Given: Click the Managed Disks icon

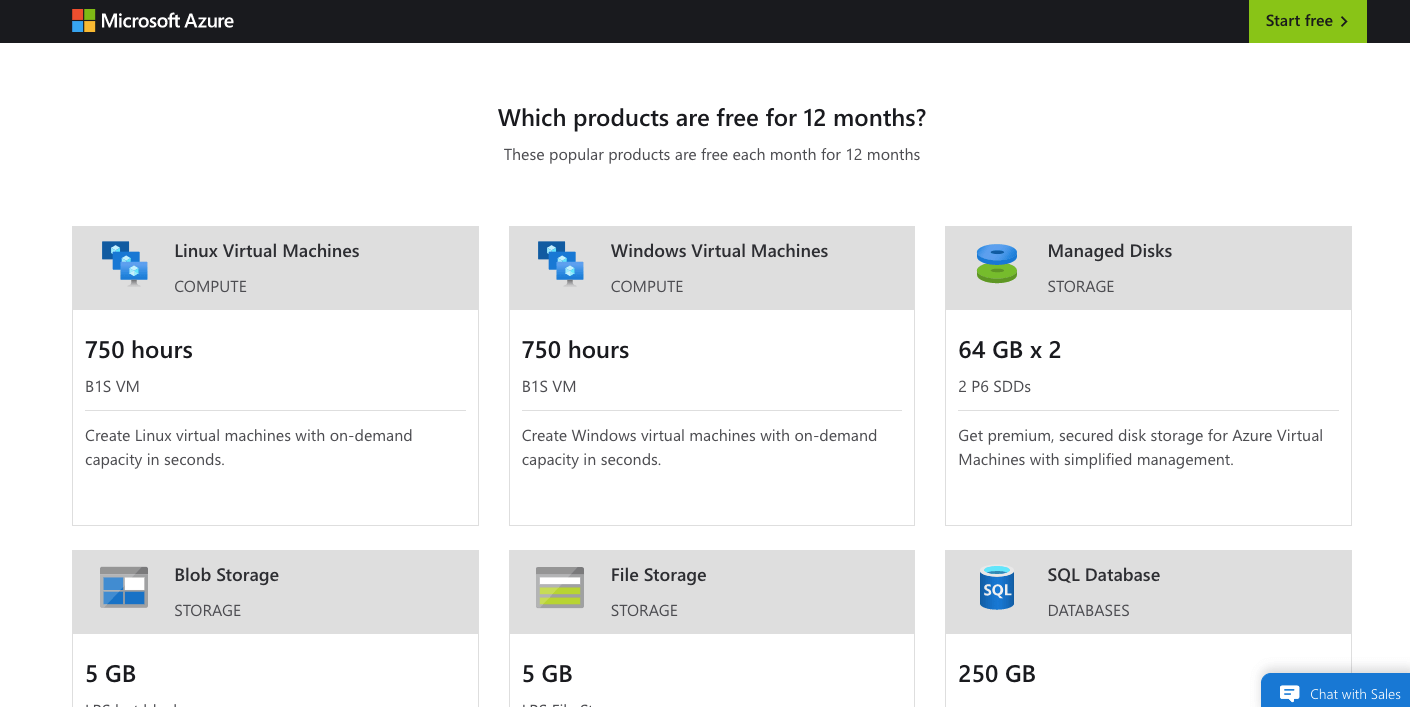Looking at the screenshot, I should [x=996, y=264].
